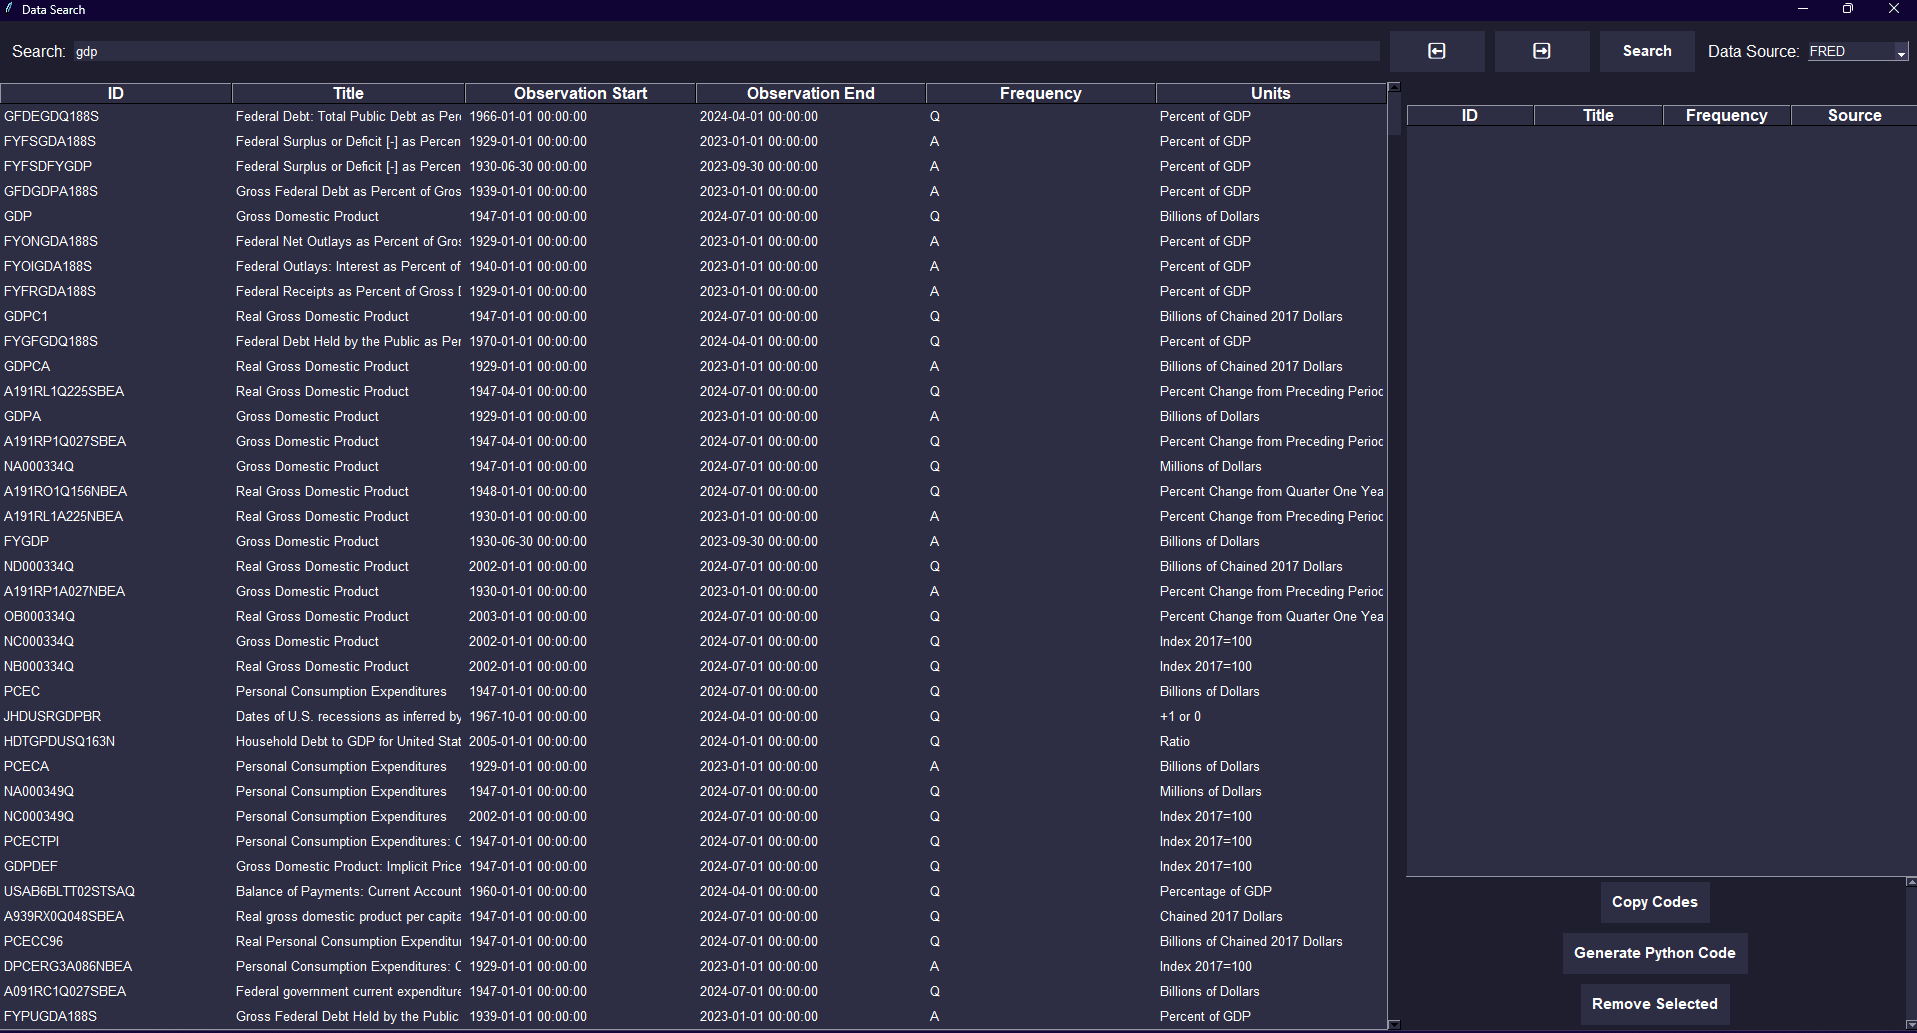Viewport: 1917px width, 1033px height.
Task: Minimize the Data Search window
Action: pos(1803,9)
